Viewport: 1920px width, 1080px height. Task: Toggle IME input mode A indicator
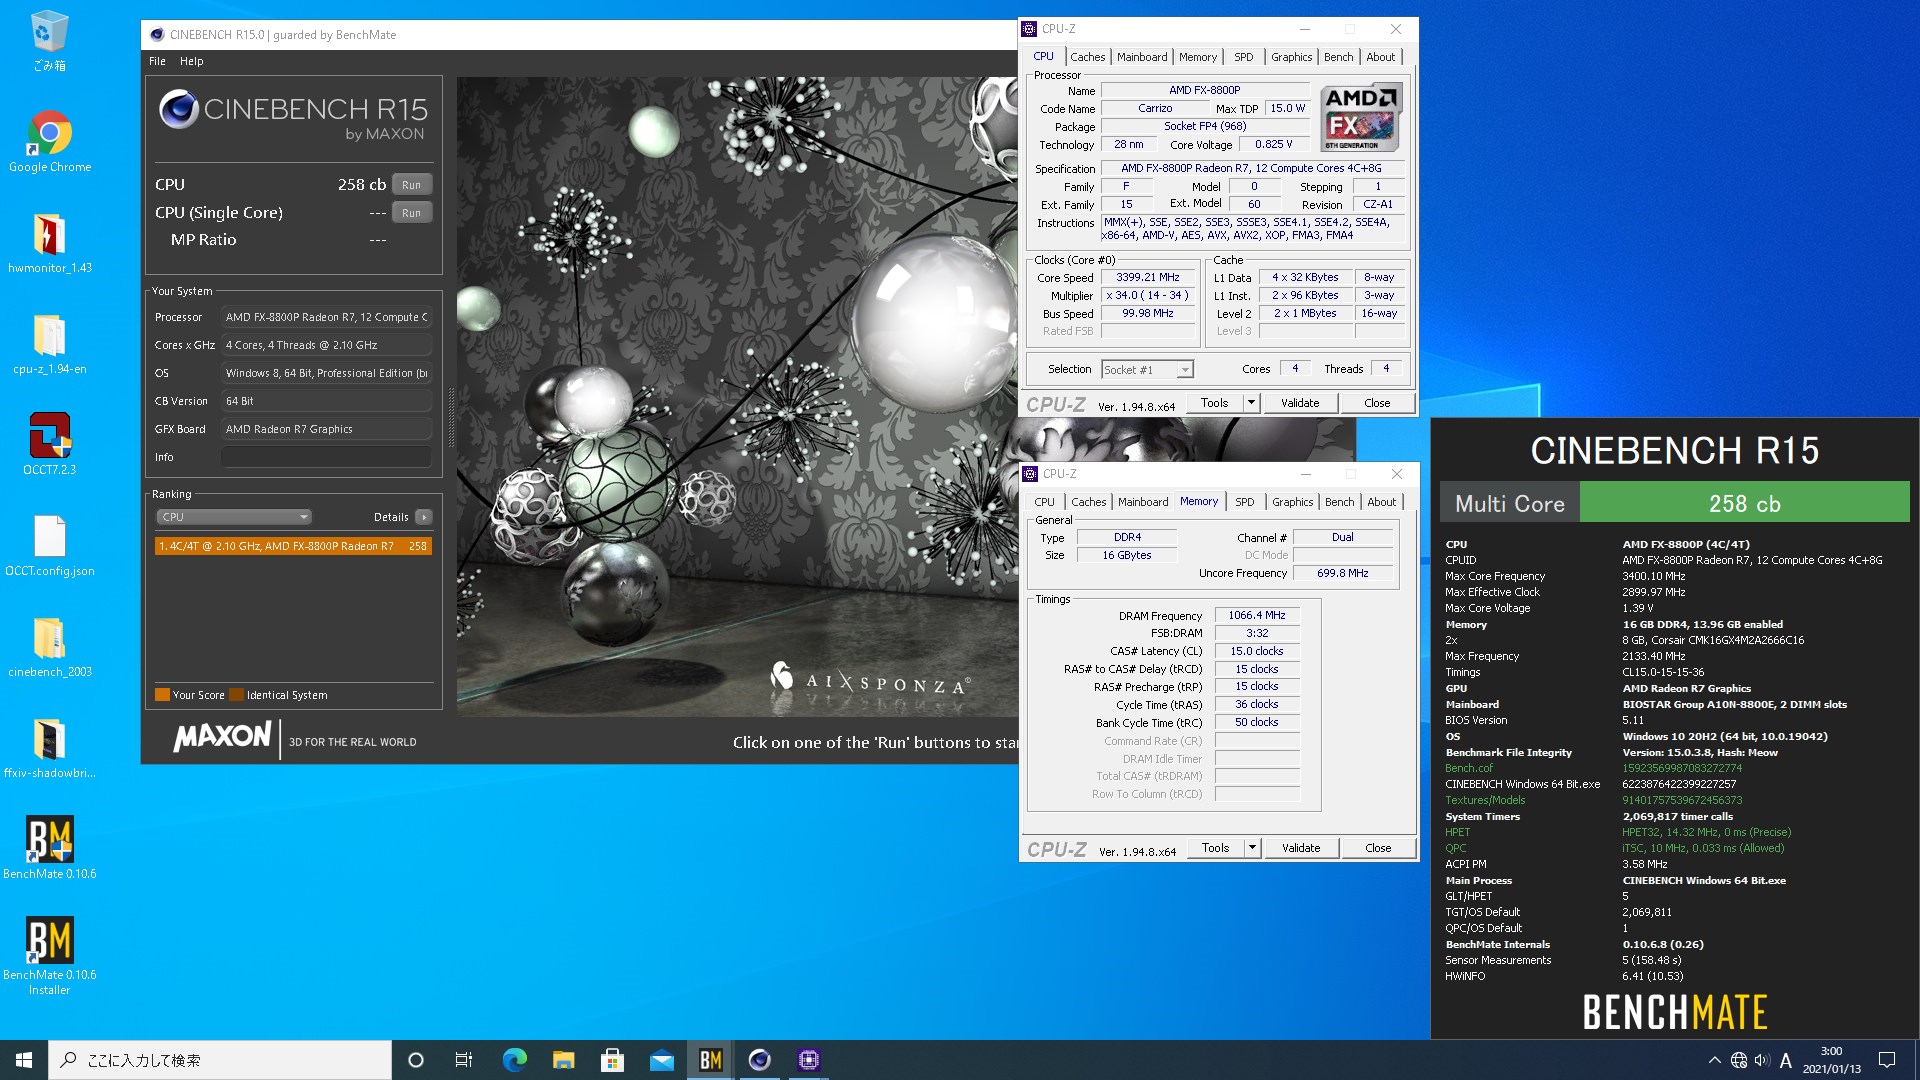1786,1060
